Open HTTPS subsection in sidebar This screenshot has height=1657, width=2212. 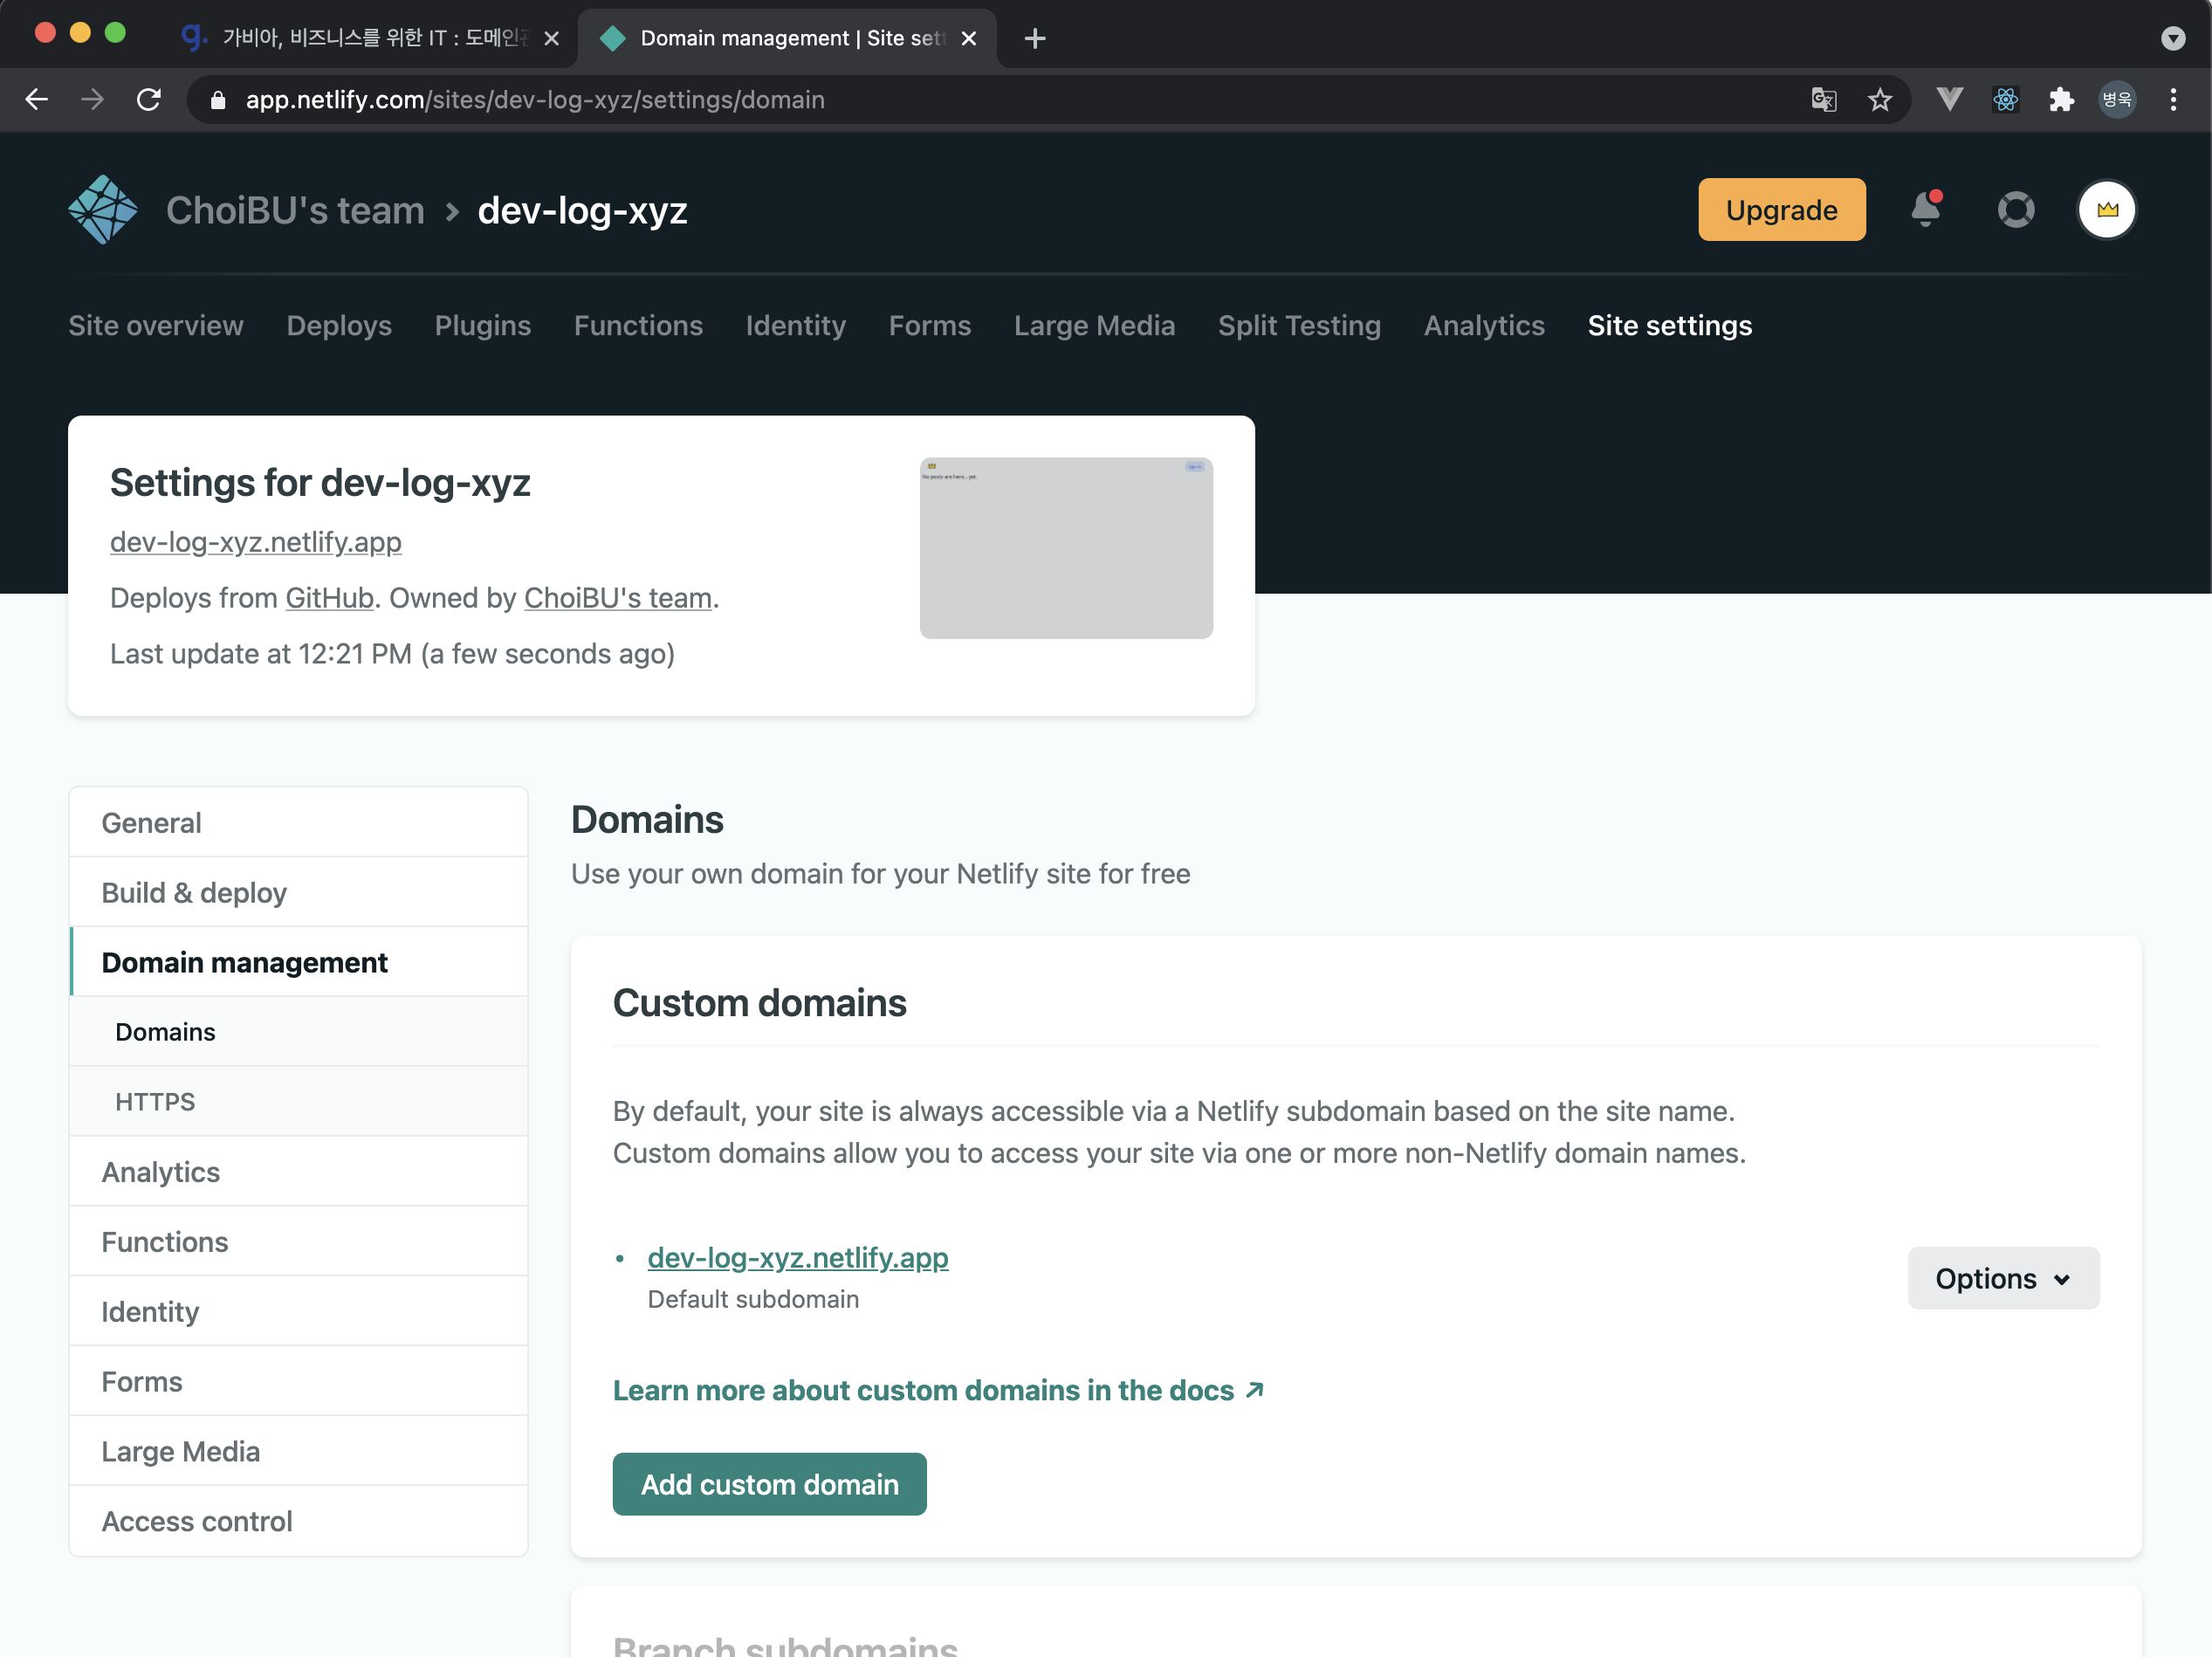point(155,1101)
